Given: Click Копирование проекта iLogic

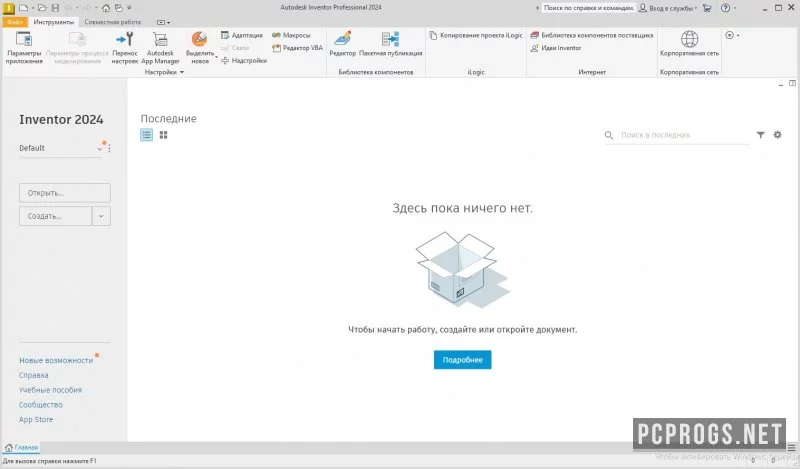Looking at the screenshot, I should tap(476, 35).
